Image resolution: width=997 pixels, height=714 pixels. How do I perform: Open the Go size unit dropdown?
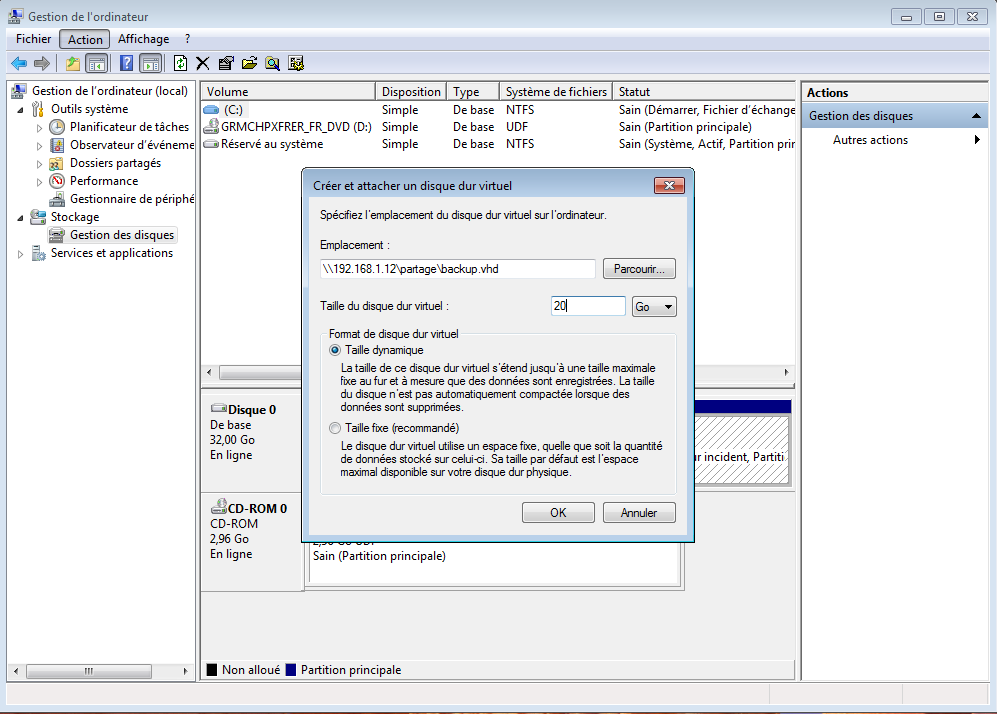[x=655, y=307]
